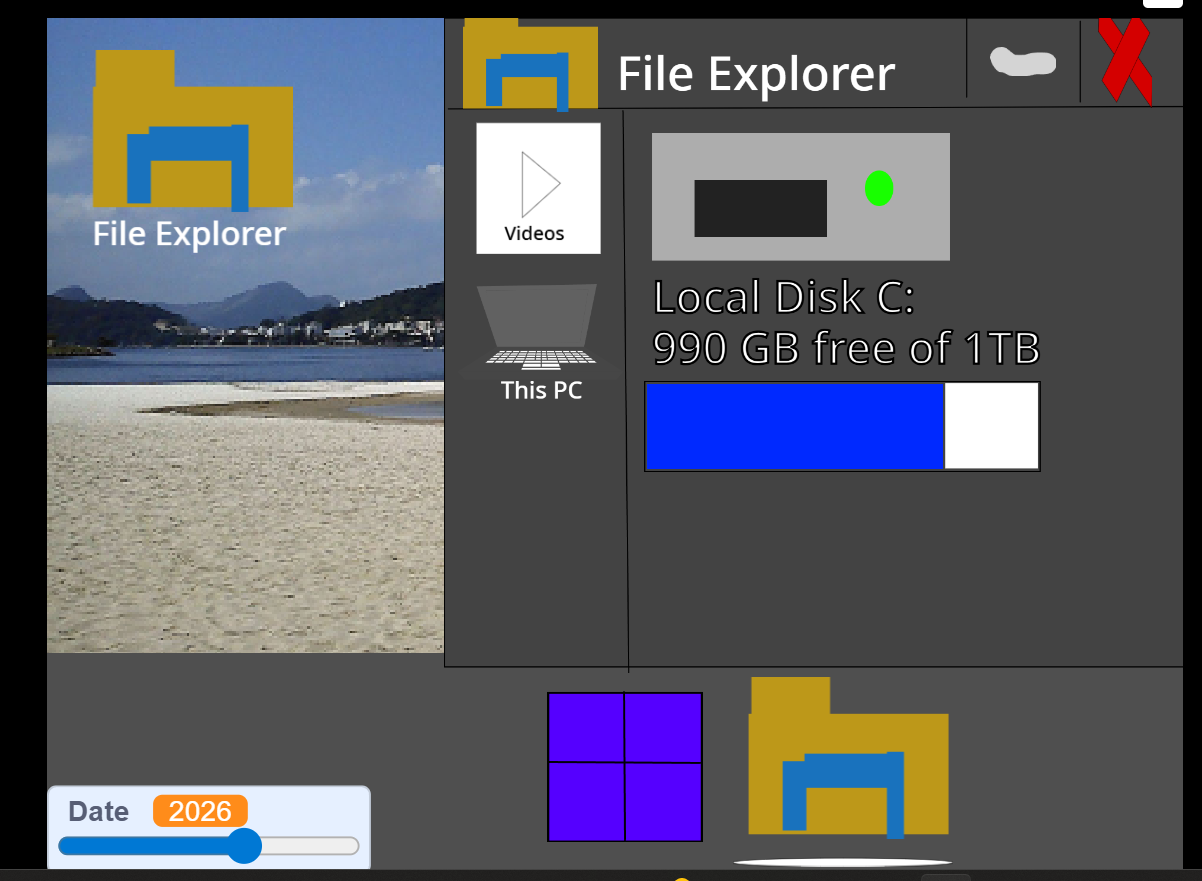Adjust the Date slider handle
This screenshot has height=881, width=1202.
click(244, 846)
